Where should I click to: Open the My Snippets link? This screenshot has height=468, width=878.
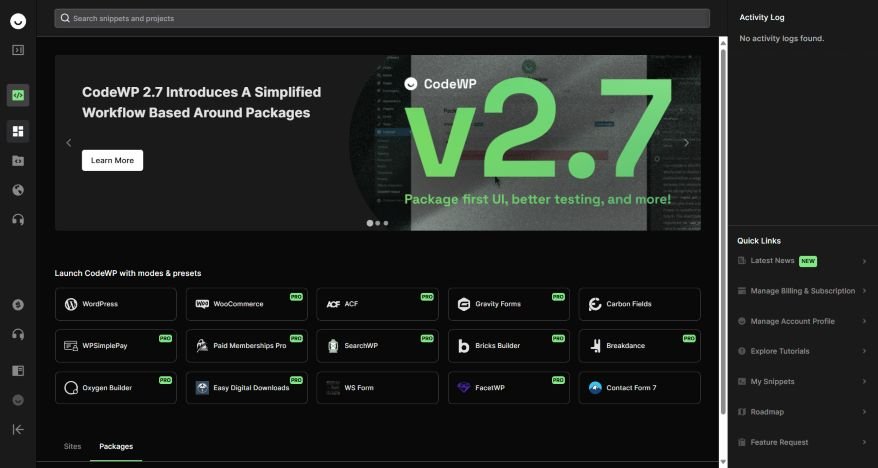point(802,382)
